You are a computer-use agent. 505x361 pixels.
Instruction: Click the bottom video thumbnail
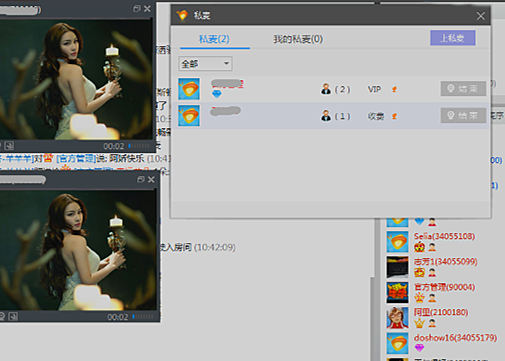coord(78,250)
